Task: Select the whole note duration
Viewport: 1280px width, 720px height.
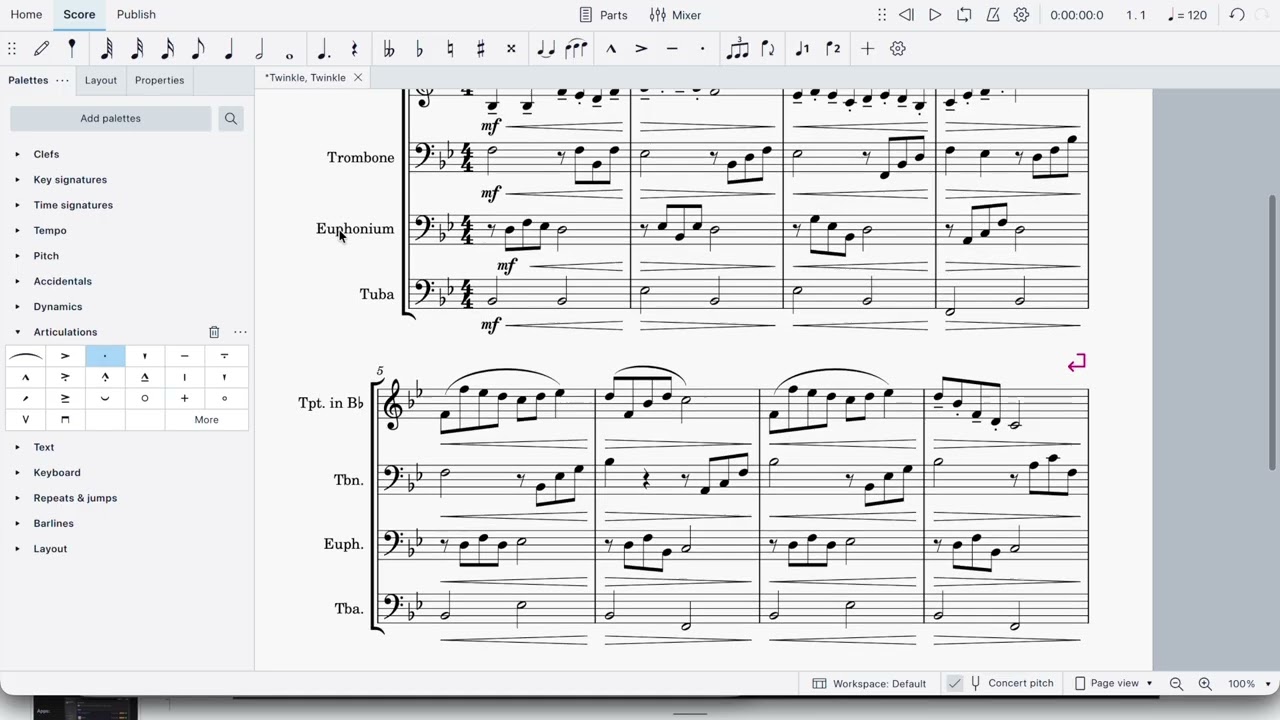Action: click(290, 52)
